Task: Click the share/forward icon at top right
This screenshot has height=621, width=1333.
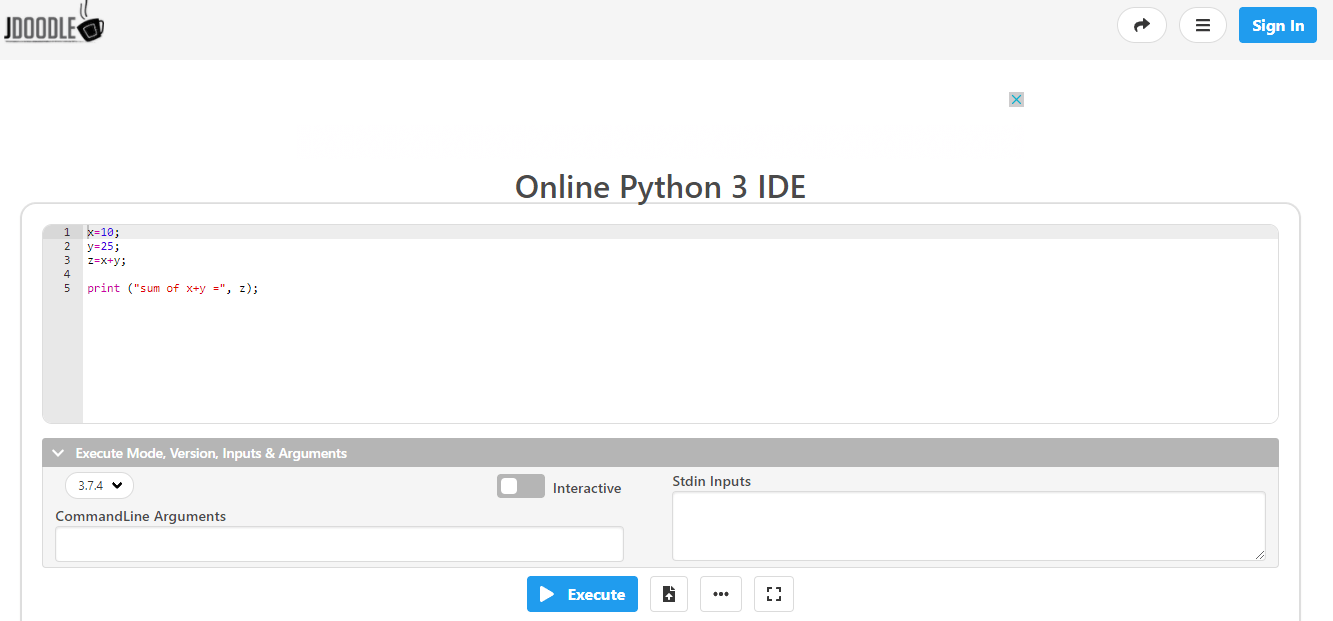Action: pyautogui.click(x=1141, y=24)
